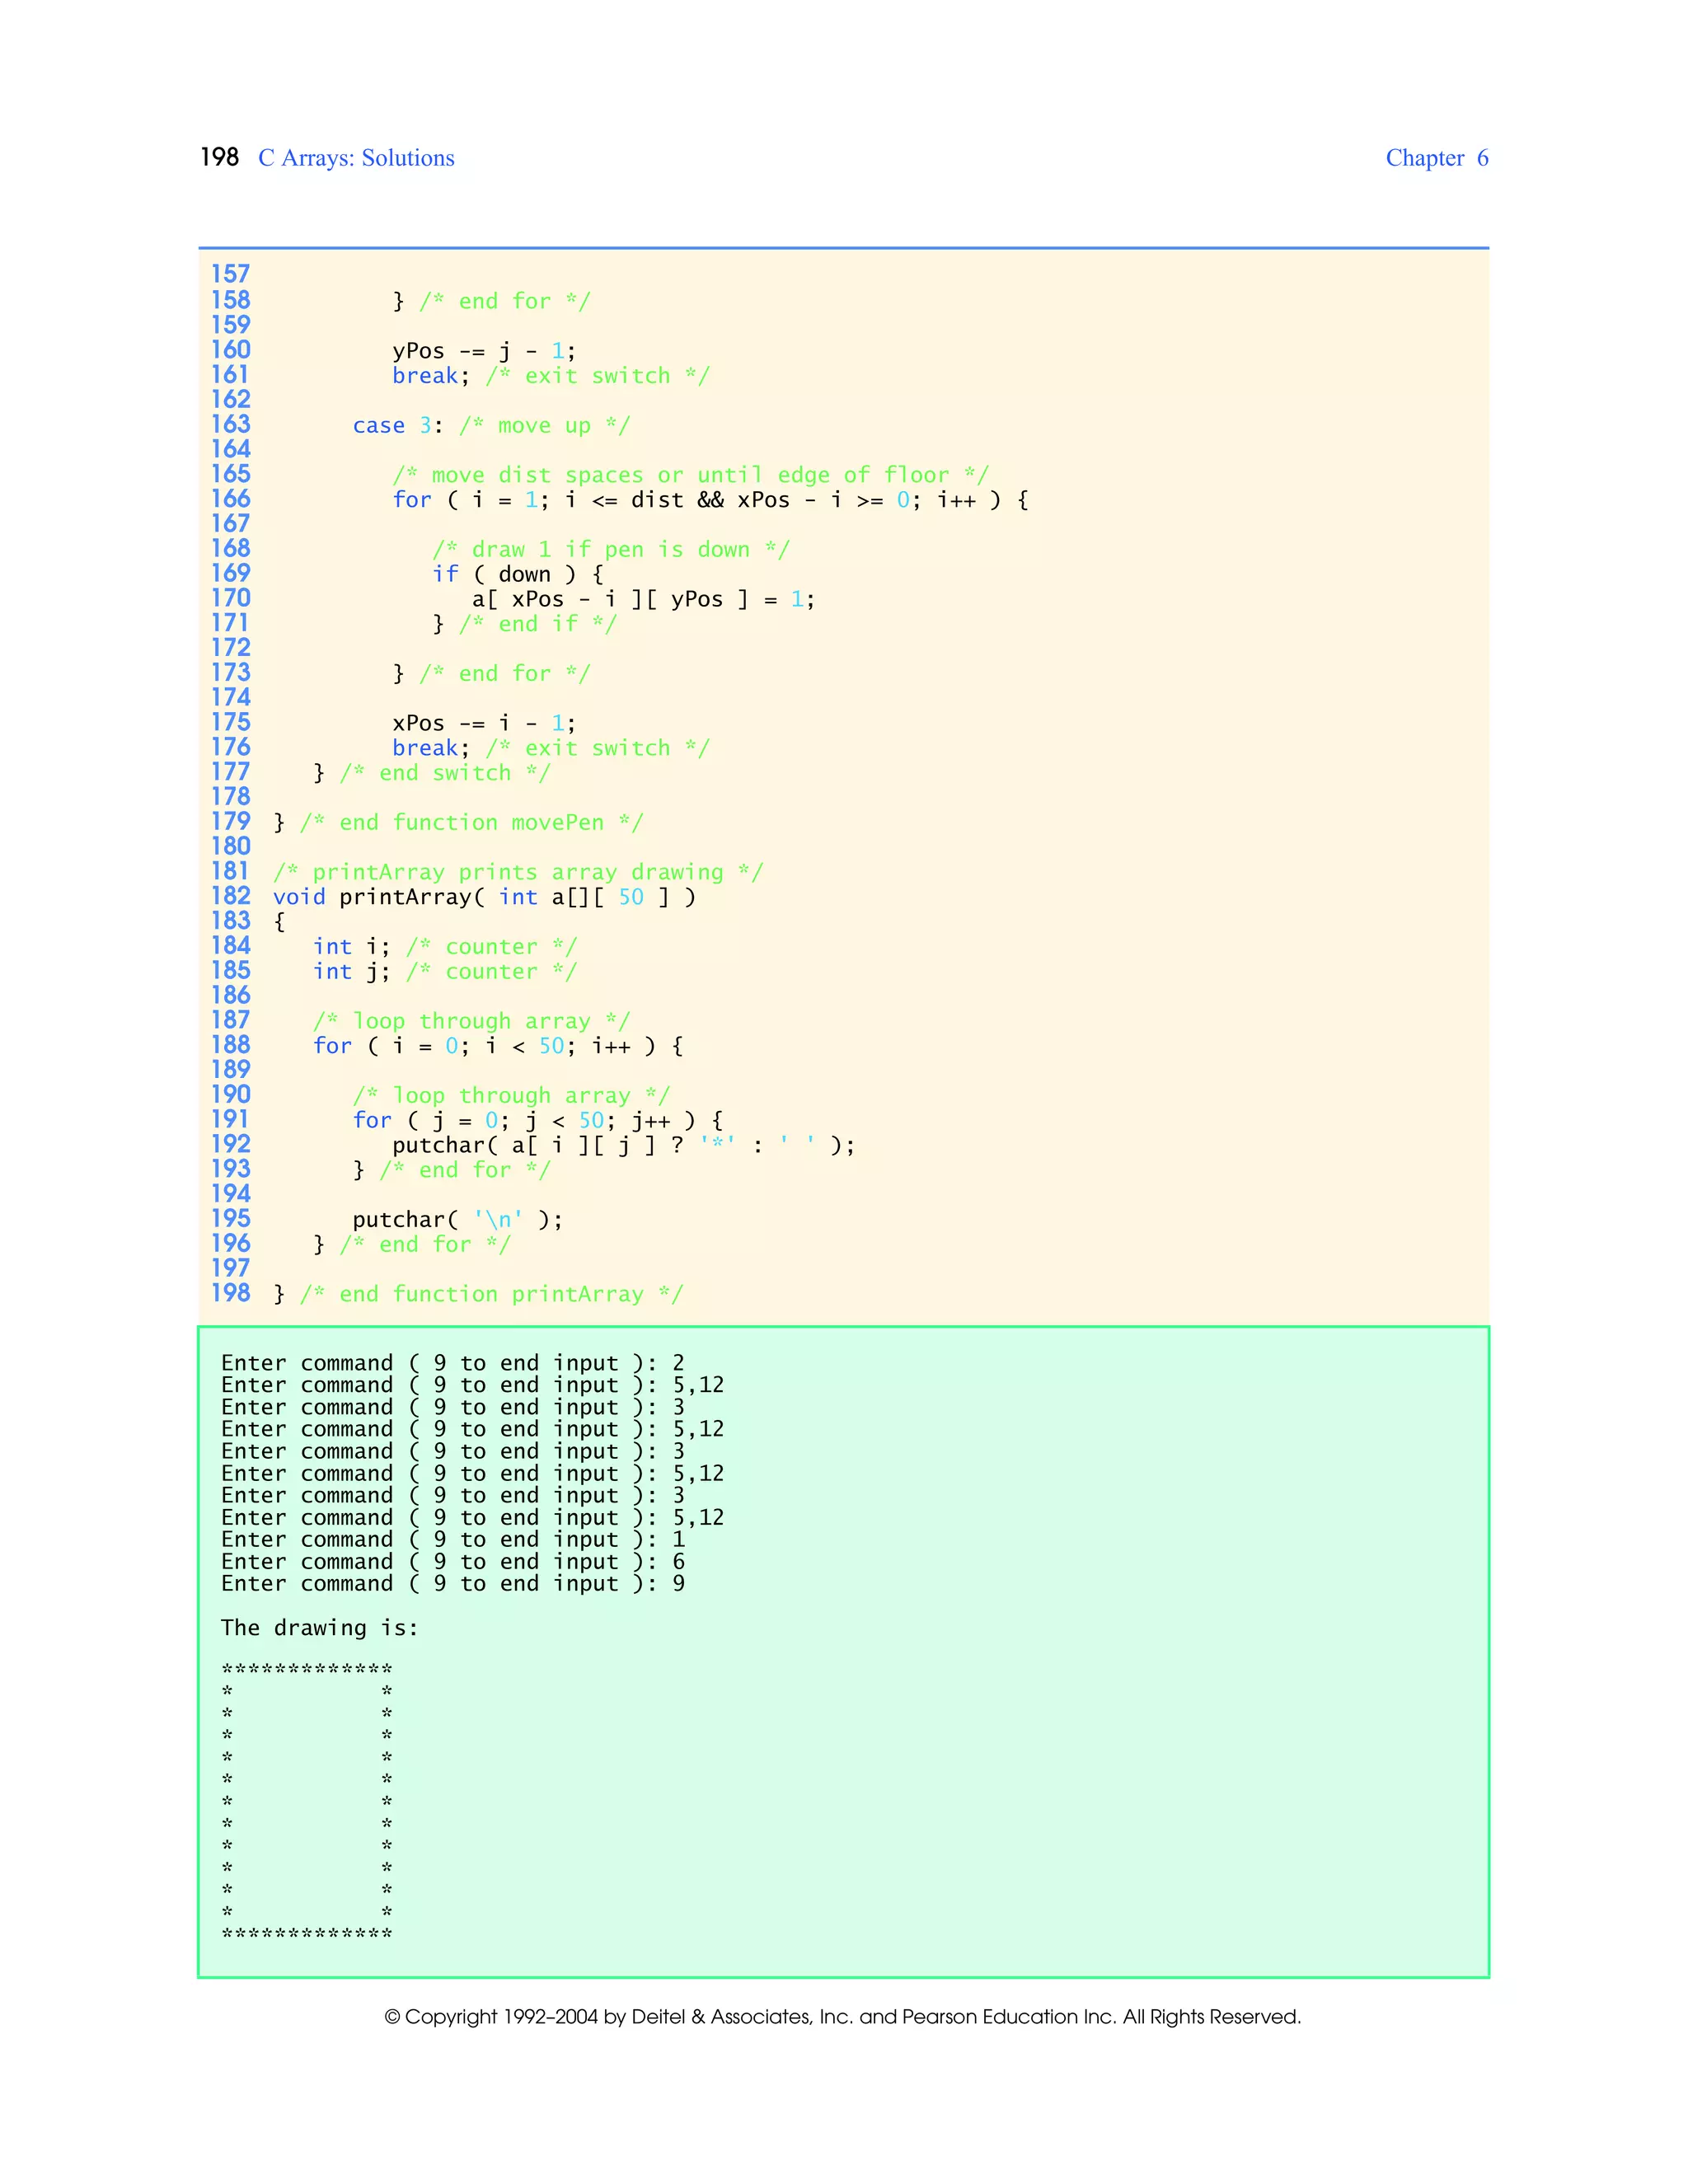This screenshot has width=1688, height=2184.
Task: Click comment "move dist spaces or until edge of floor"
Action: coord(690,475)
